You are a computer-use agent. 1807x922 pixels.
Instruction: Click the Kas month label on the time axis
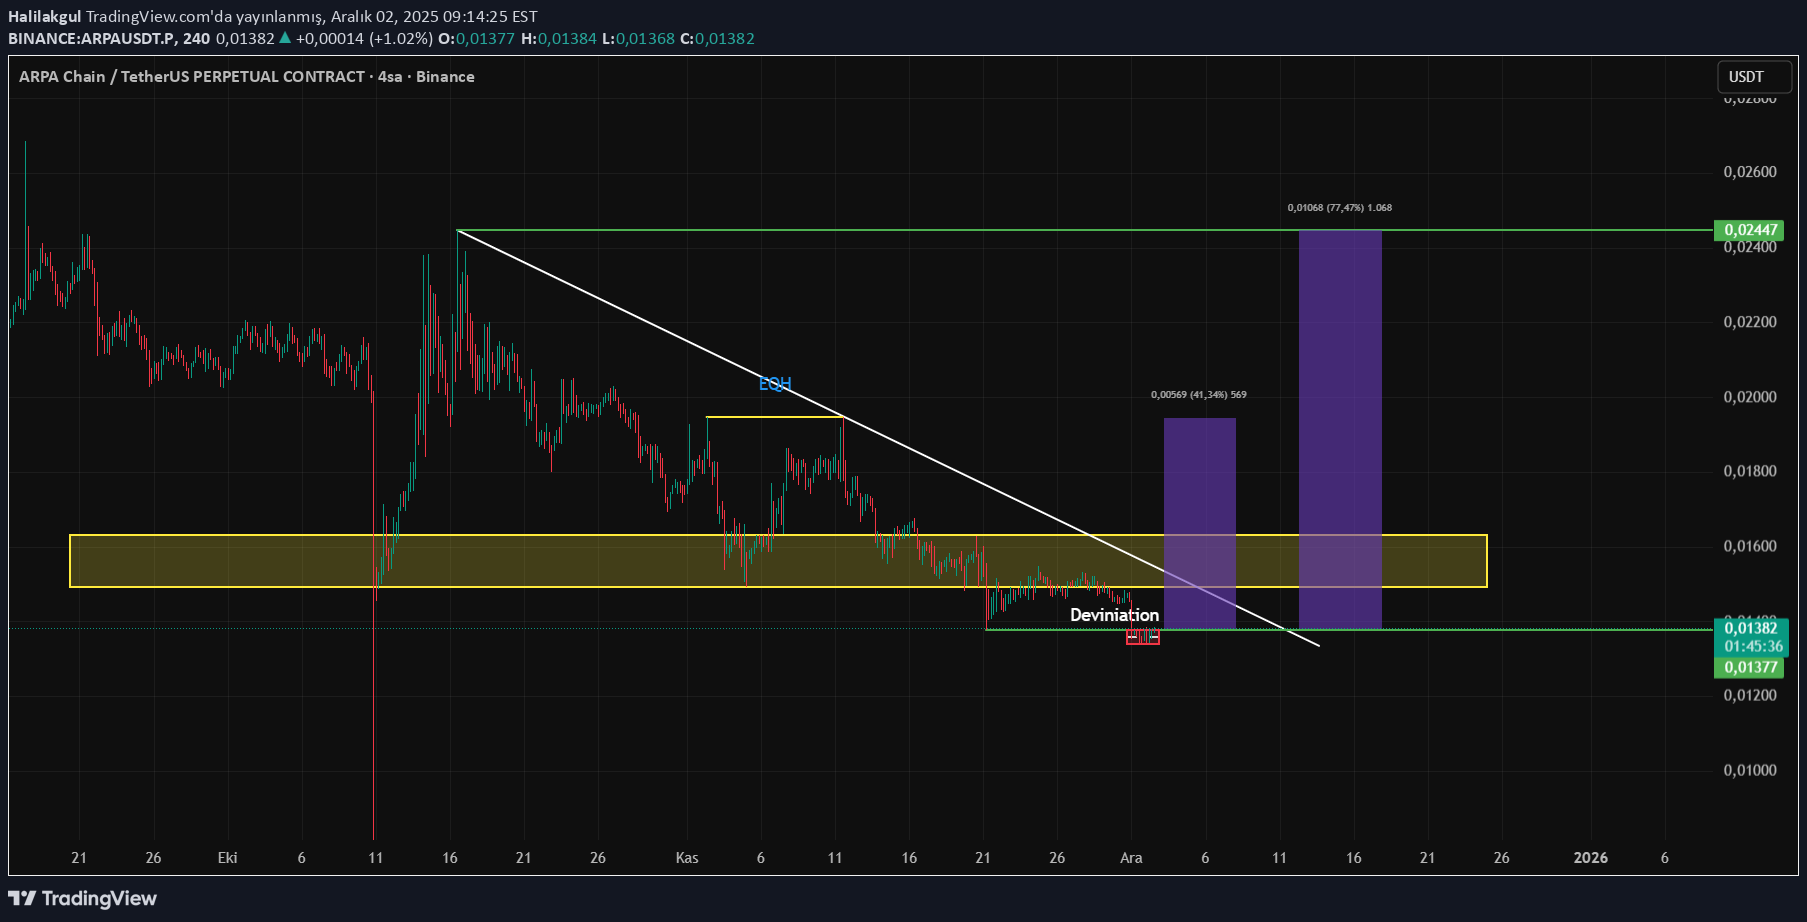pyautogui.click(x=687, y=858)
